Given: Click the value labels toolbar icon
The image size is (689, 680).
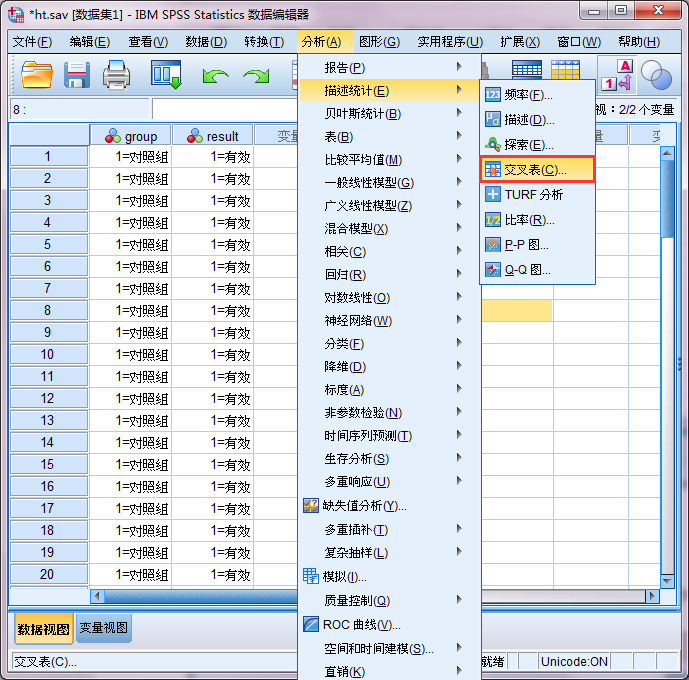Looking at the screenshot, I should tap(617, 75).
